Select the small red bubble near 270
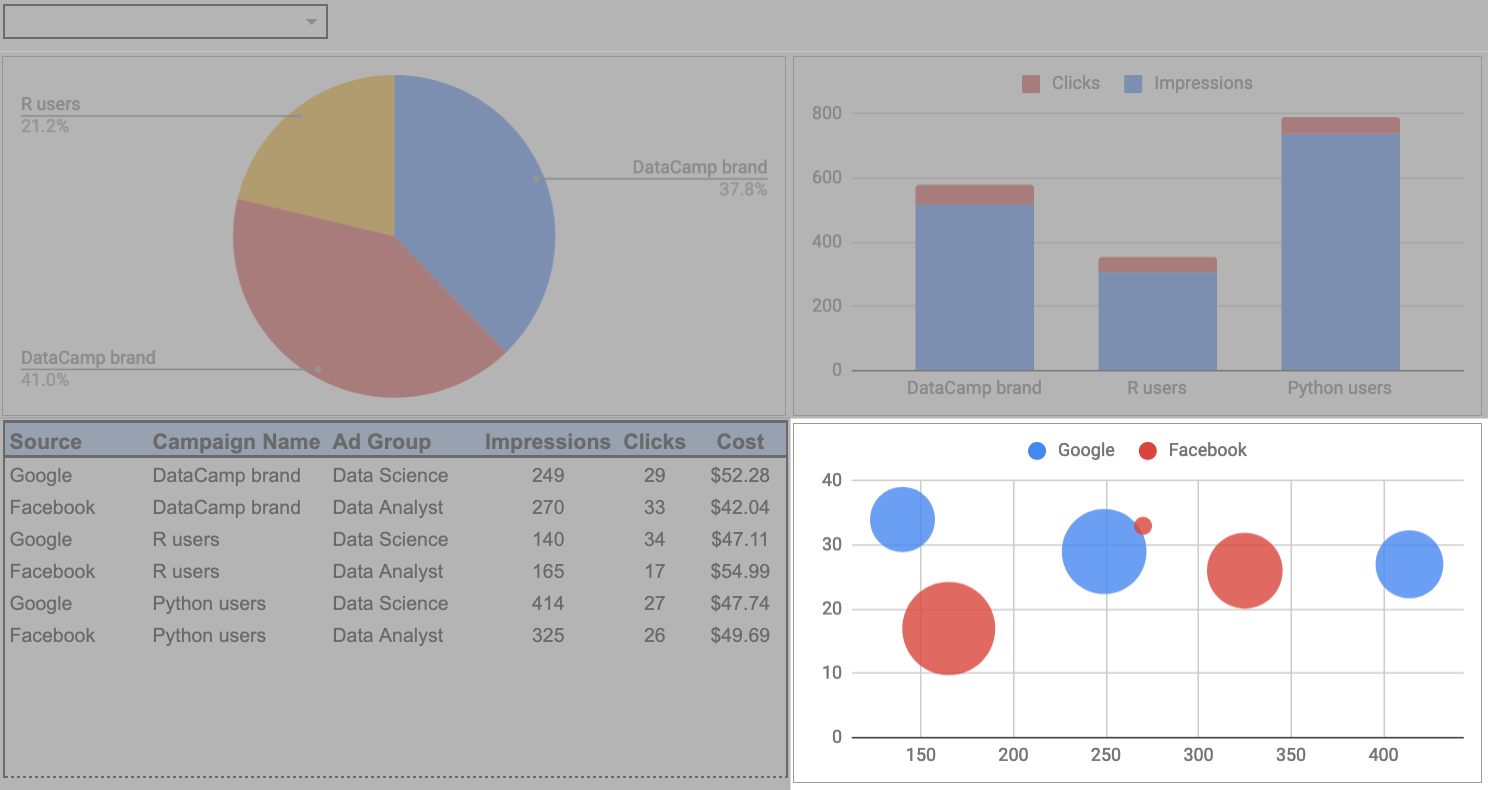Screen dimensions: 1488x790 tap(1143, 526)
